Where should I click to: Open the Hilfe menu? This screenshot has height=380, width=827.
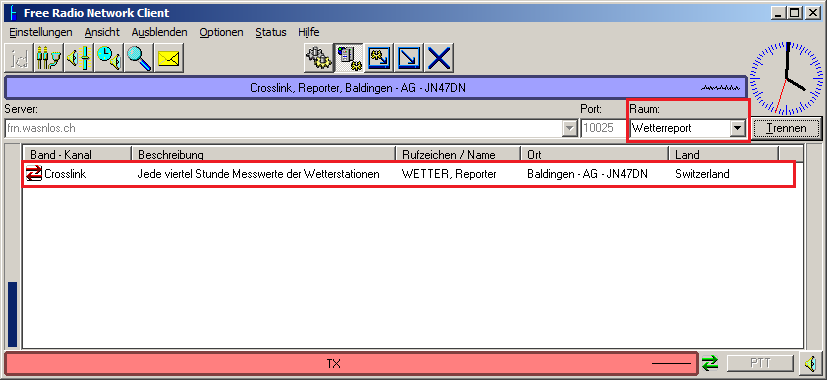click(x=309, y=32)
